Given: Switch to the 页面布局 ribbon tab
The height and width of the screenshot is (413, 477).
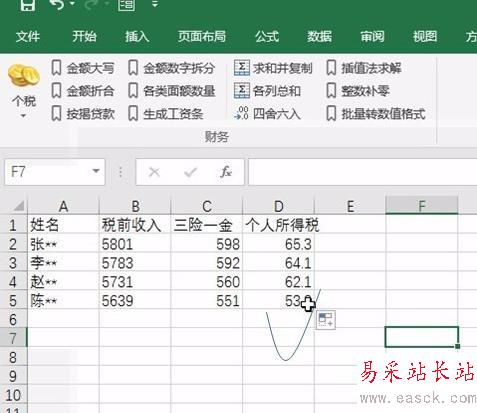Looking at the screenshot, I should 202,36.
